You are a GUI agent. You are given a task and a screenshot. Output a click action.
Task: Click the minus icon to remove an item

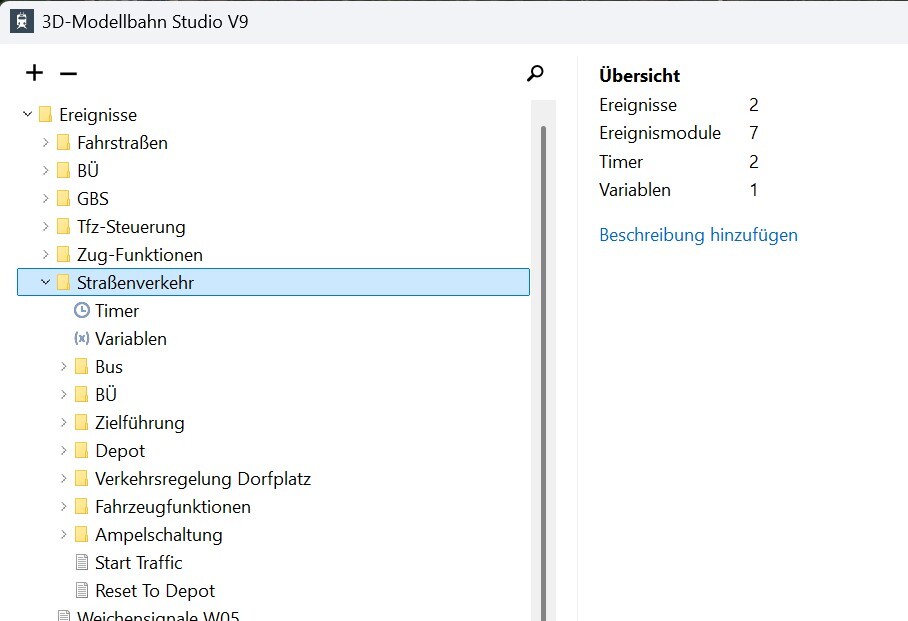(68, 73)
